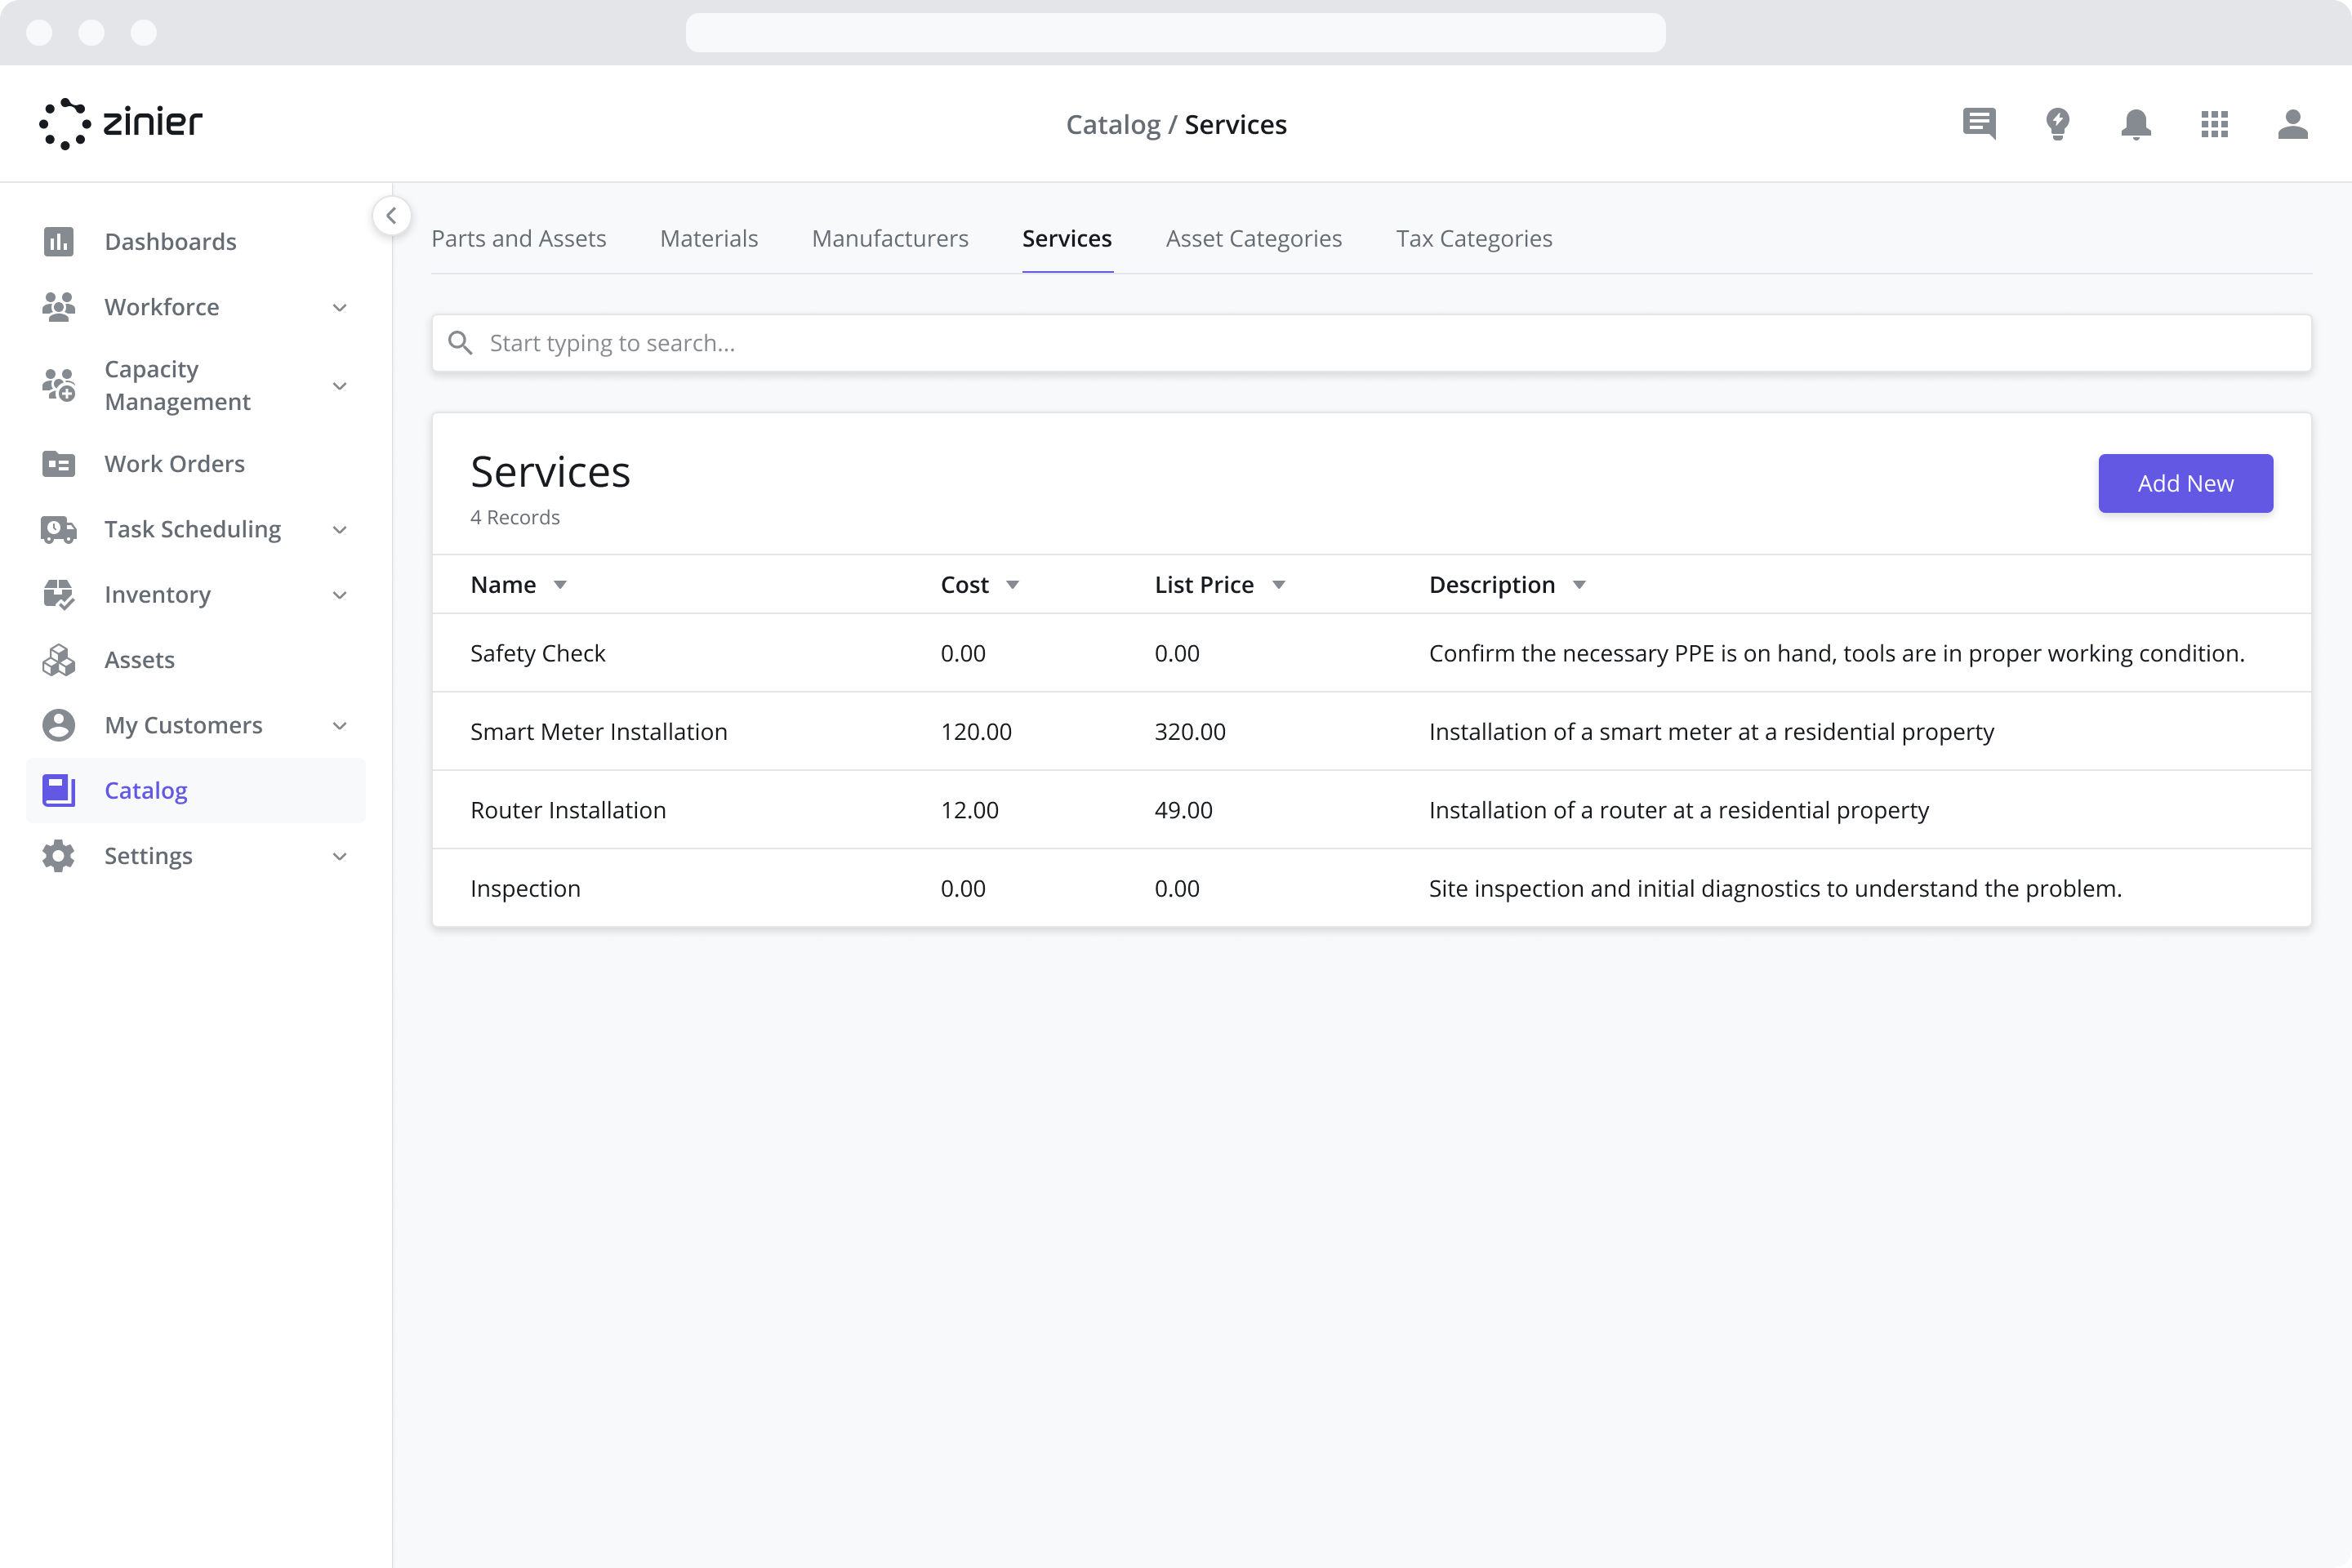2352x1568 pixels.
Task: Expand the Workforce section
Action: 340,307
